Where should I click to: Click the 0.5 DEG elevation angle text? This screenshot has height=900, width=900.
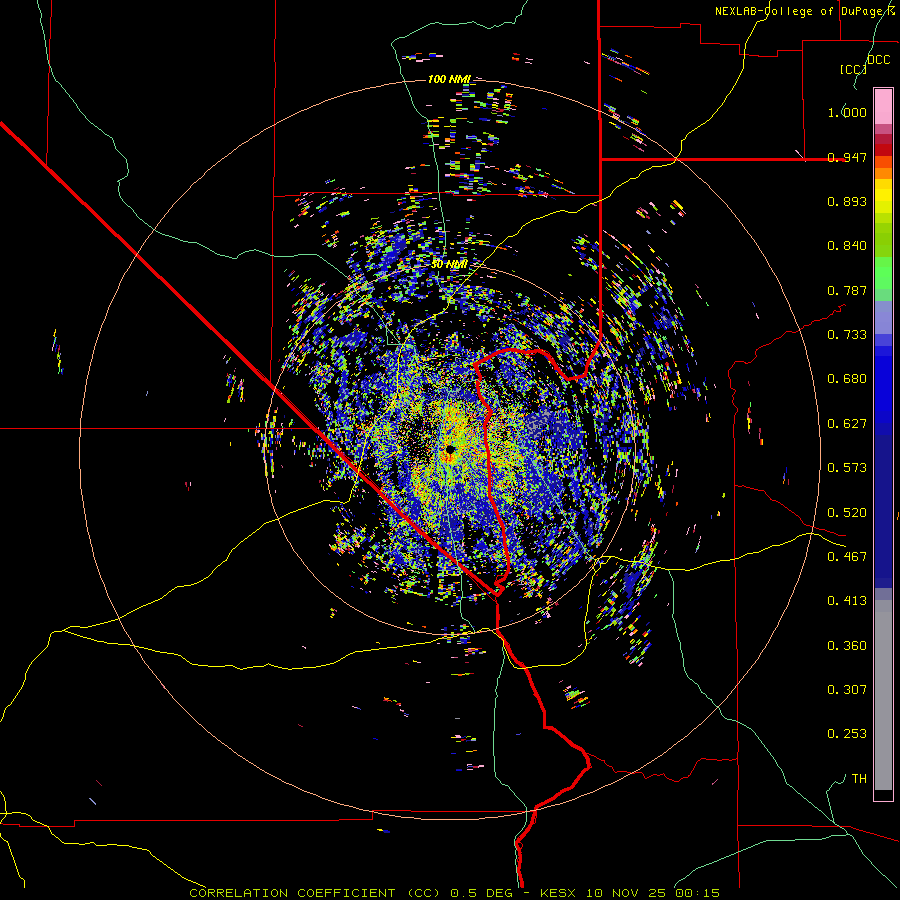point(481,893)
